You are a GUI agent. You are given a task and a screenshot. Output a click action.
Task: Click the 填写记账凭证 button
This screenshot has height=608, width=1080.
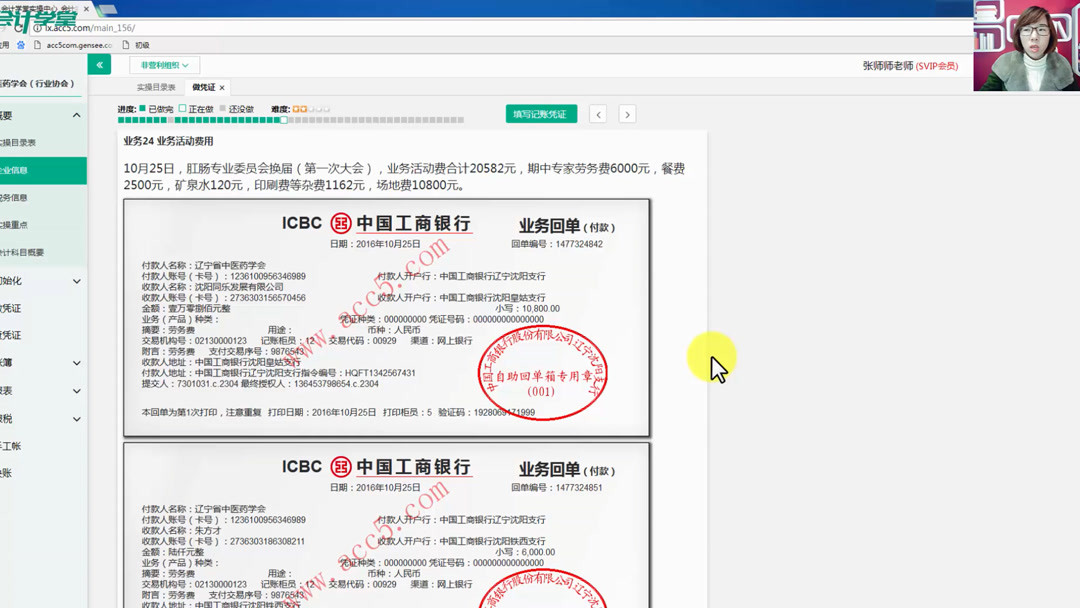tap(541, 113)
